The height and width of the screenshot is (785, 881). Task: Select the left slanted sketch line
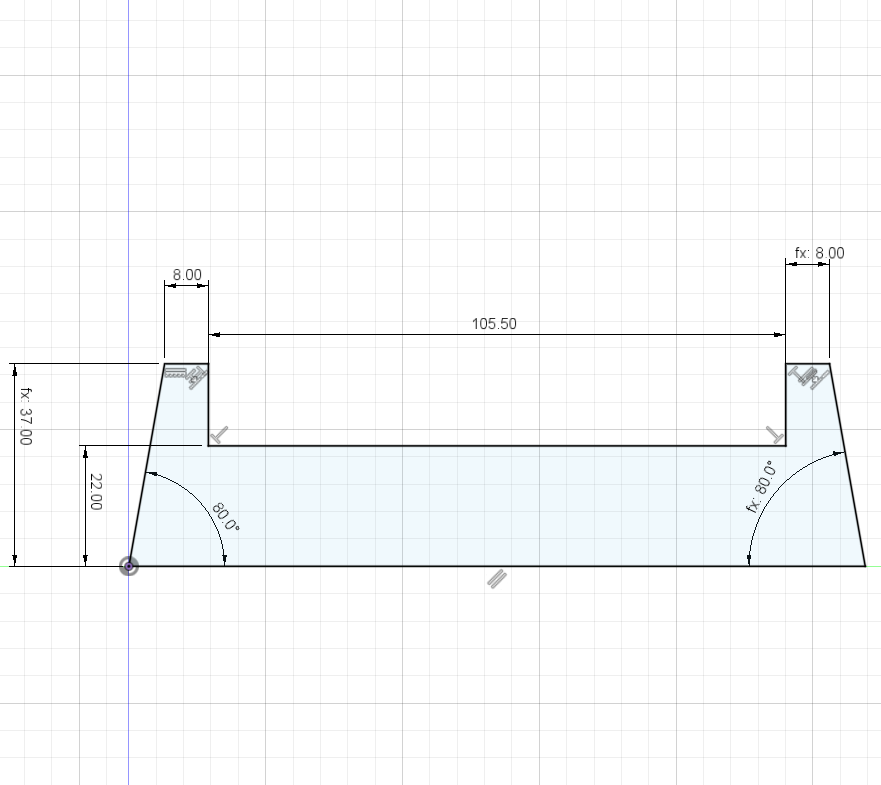[147, 465]
